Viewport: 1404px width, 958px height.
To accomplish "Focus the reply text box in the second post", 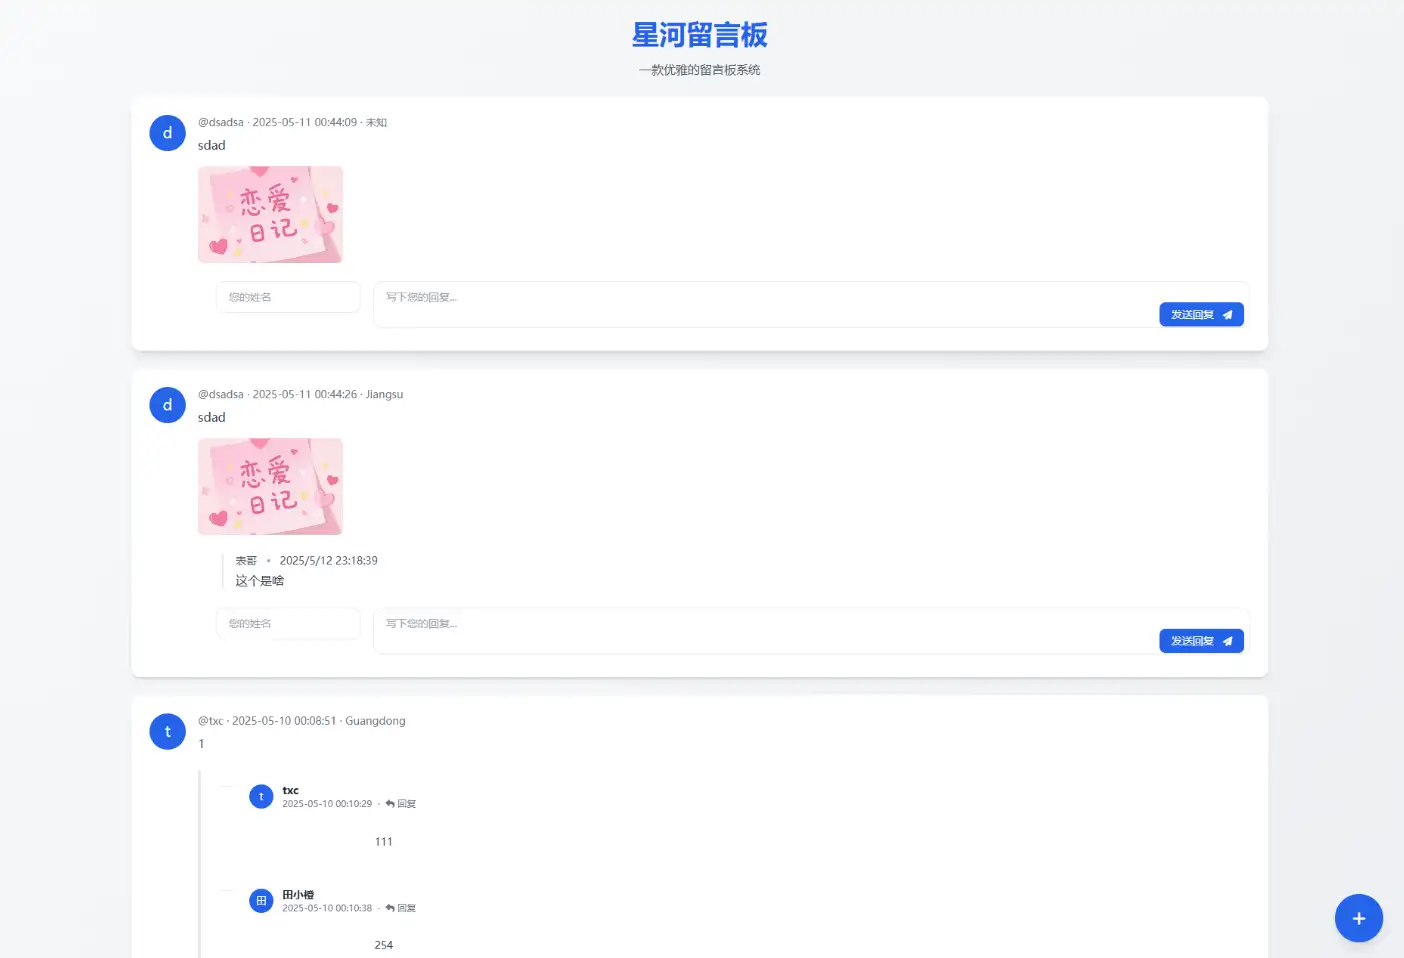I will pyautogui.click(x=760, y=625).
